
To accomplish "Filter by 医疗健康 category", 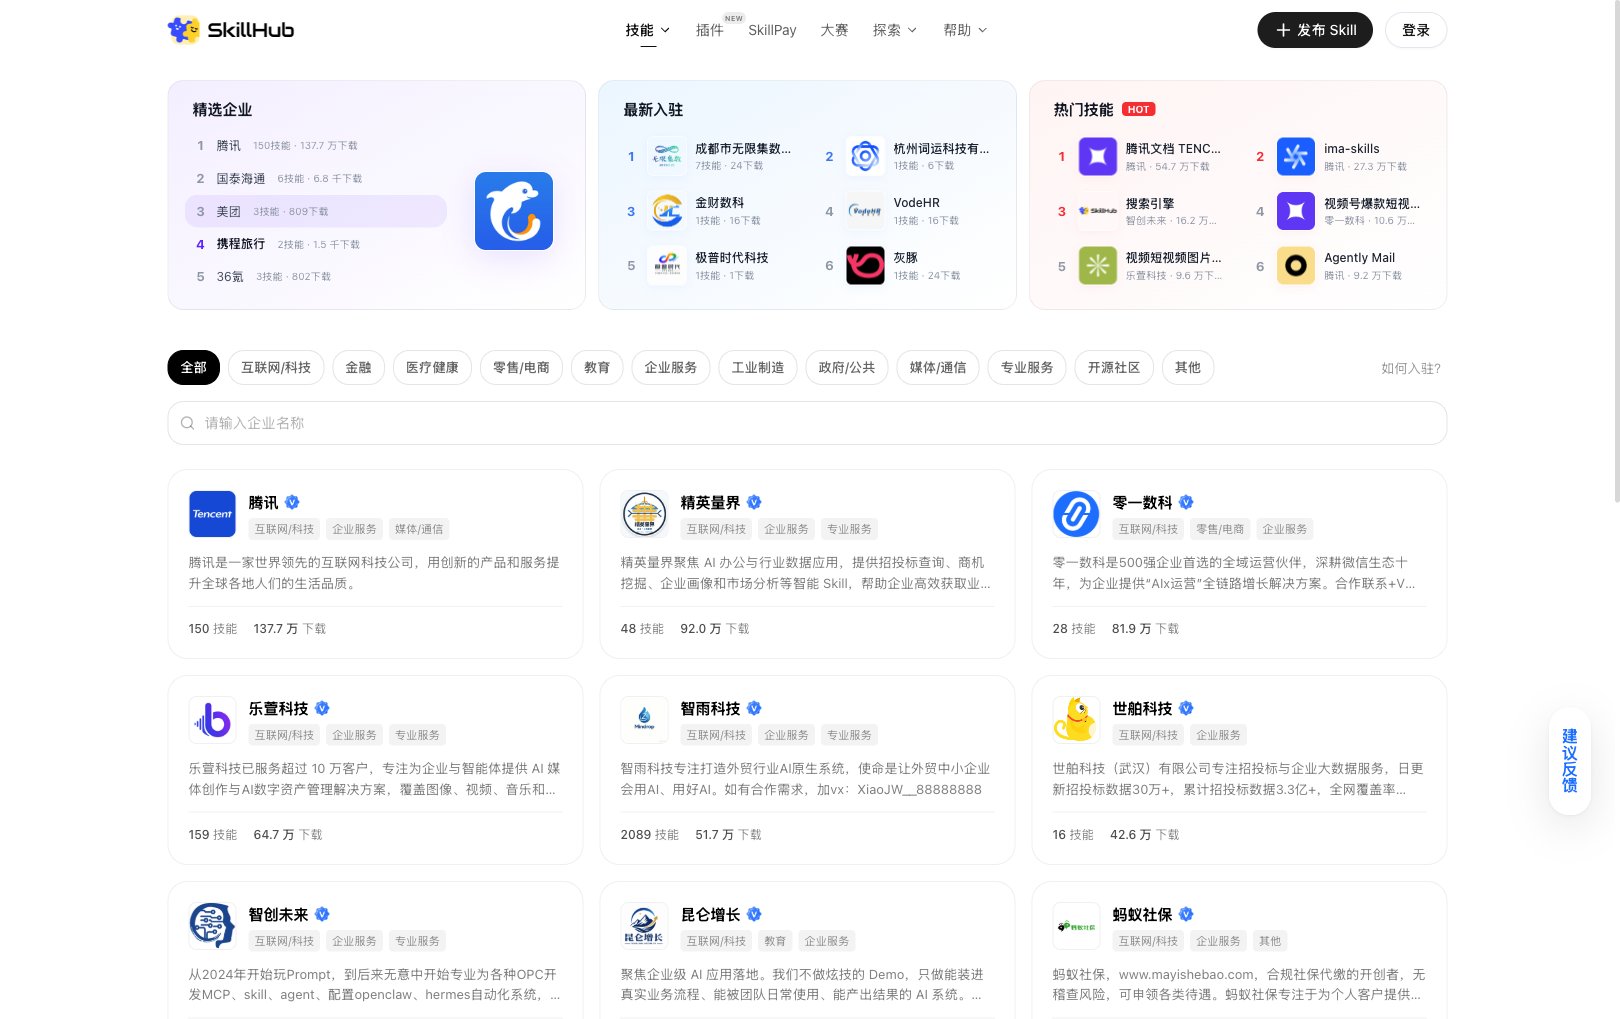I will click(x=432, y=368).
